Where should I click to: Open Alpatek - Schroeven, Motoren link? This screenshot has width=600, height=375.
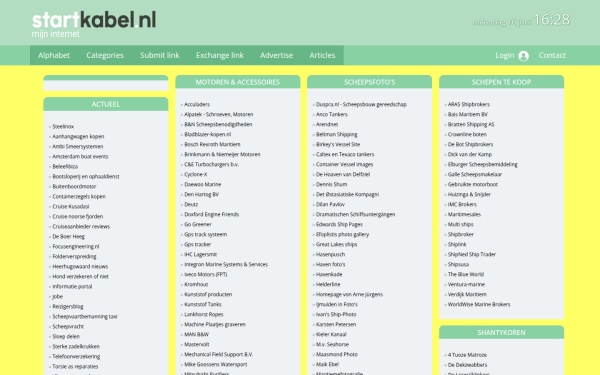coord(219,114)
